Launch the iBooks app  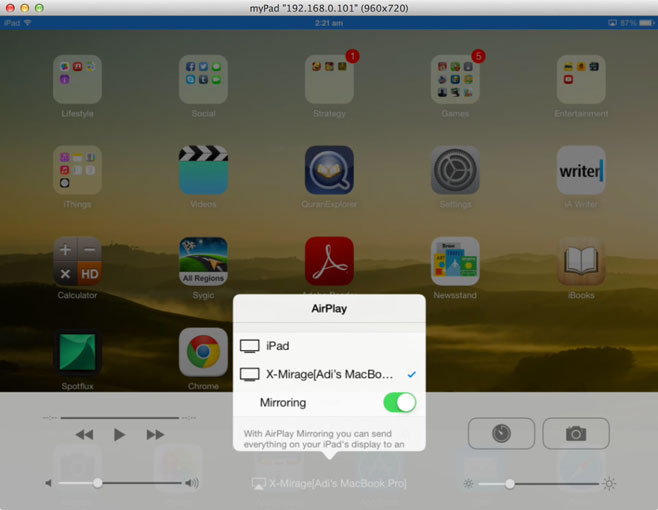[x=581, y=261]
